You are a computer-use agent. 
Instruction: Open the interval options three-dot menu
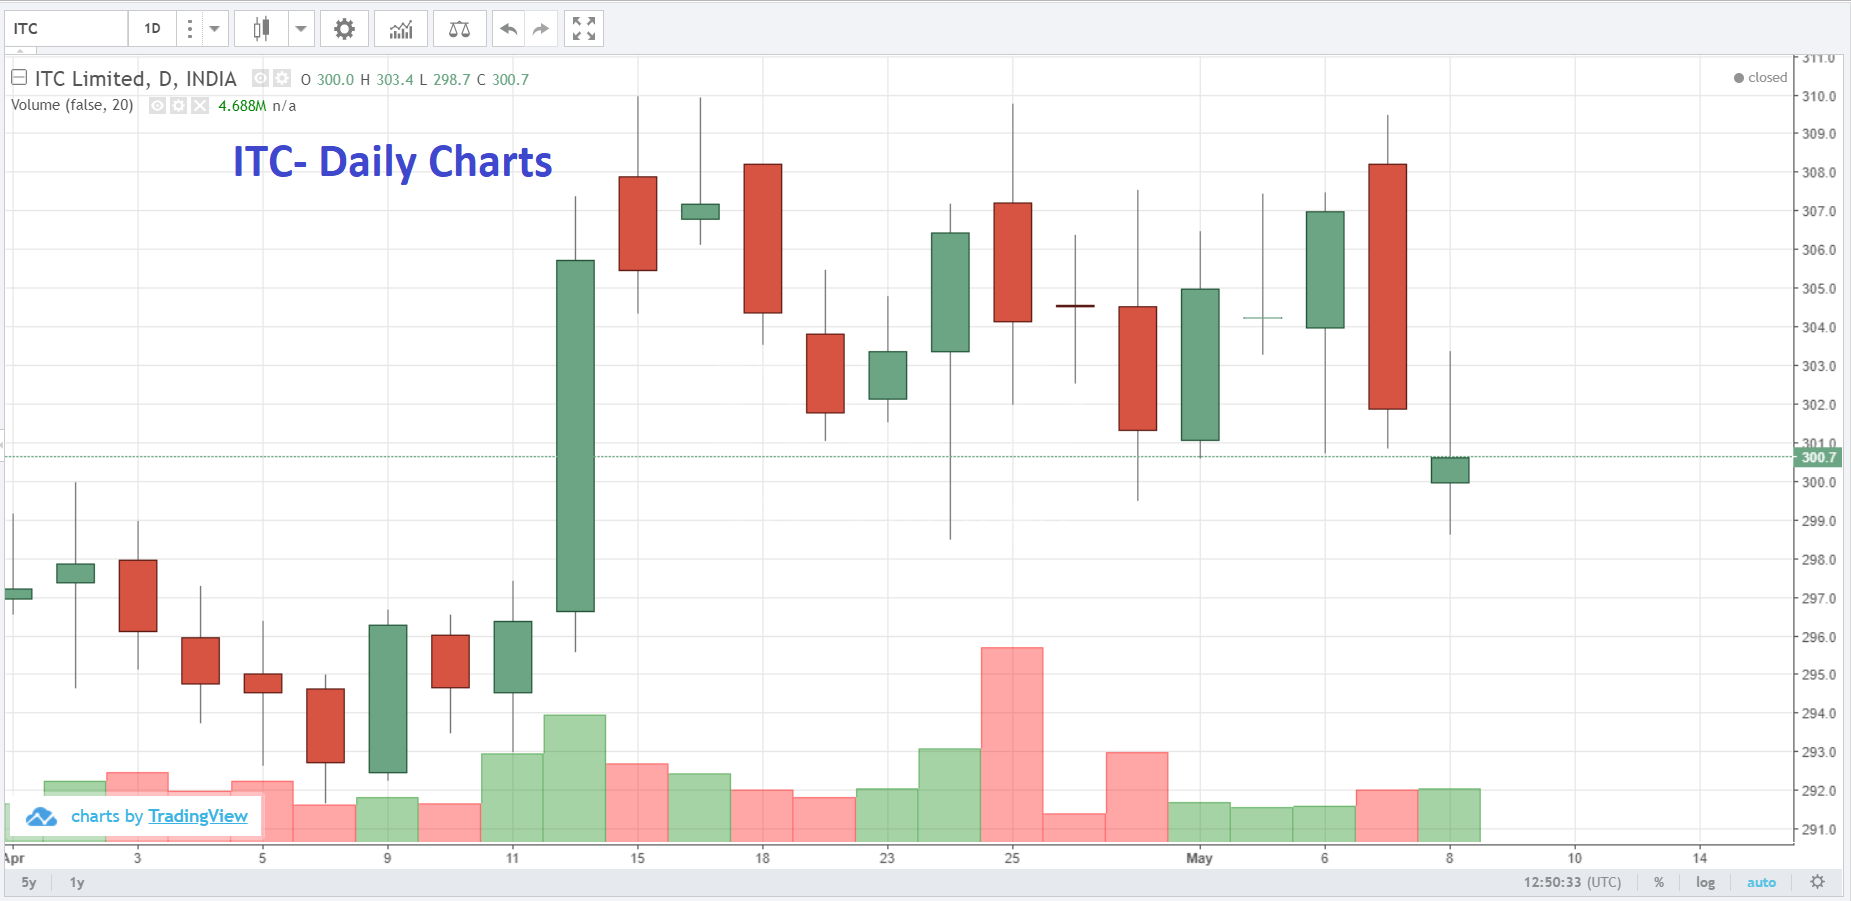click(189, 29)
